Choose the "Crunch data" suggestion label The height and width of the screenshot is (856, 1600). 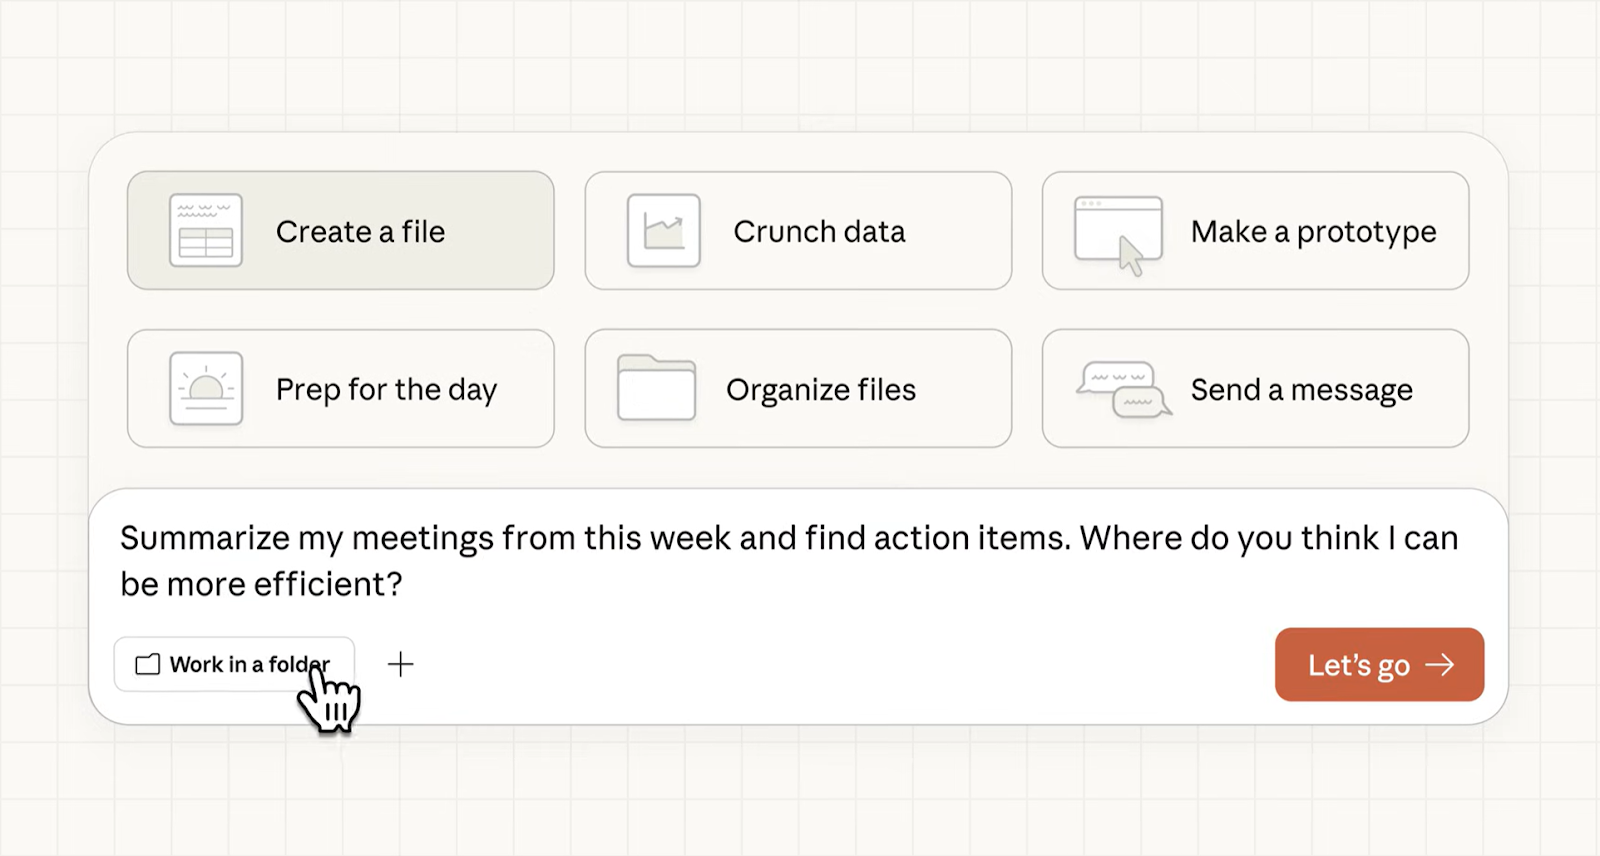(x=819, y=232)
